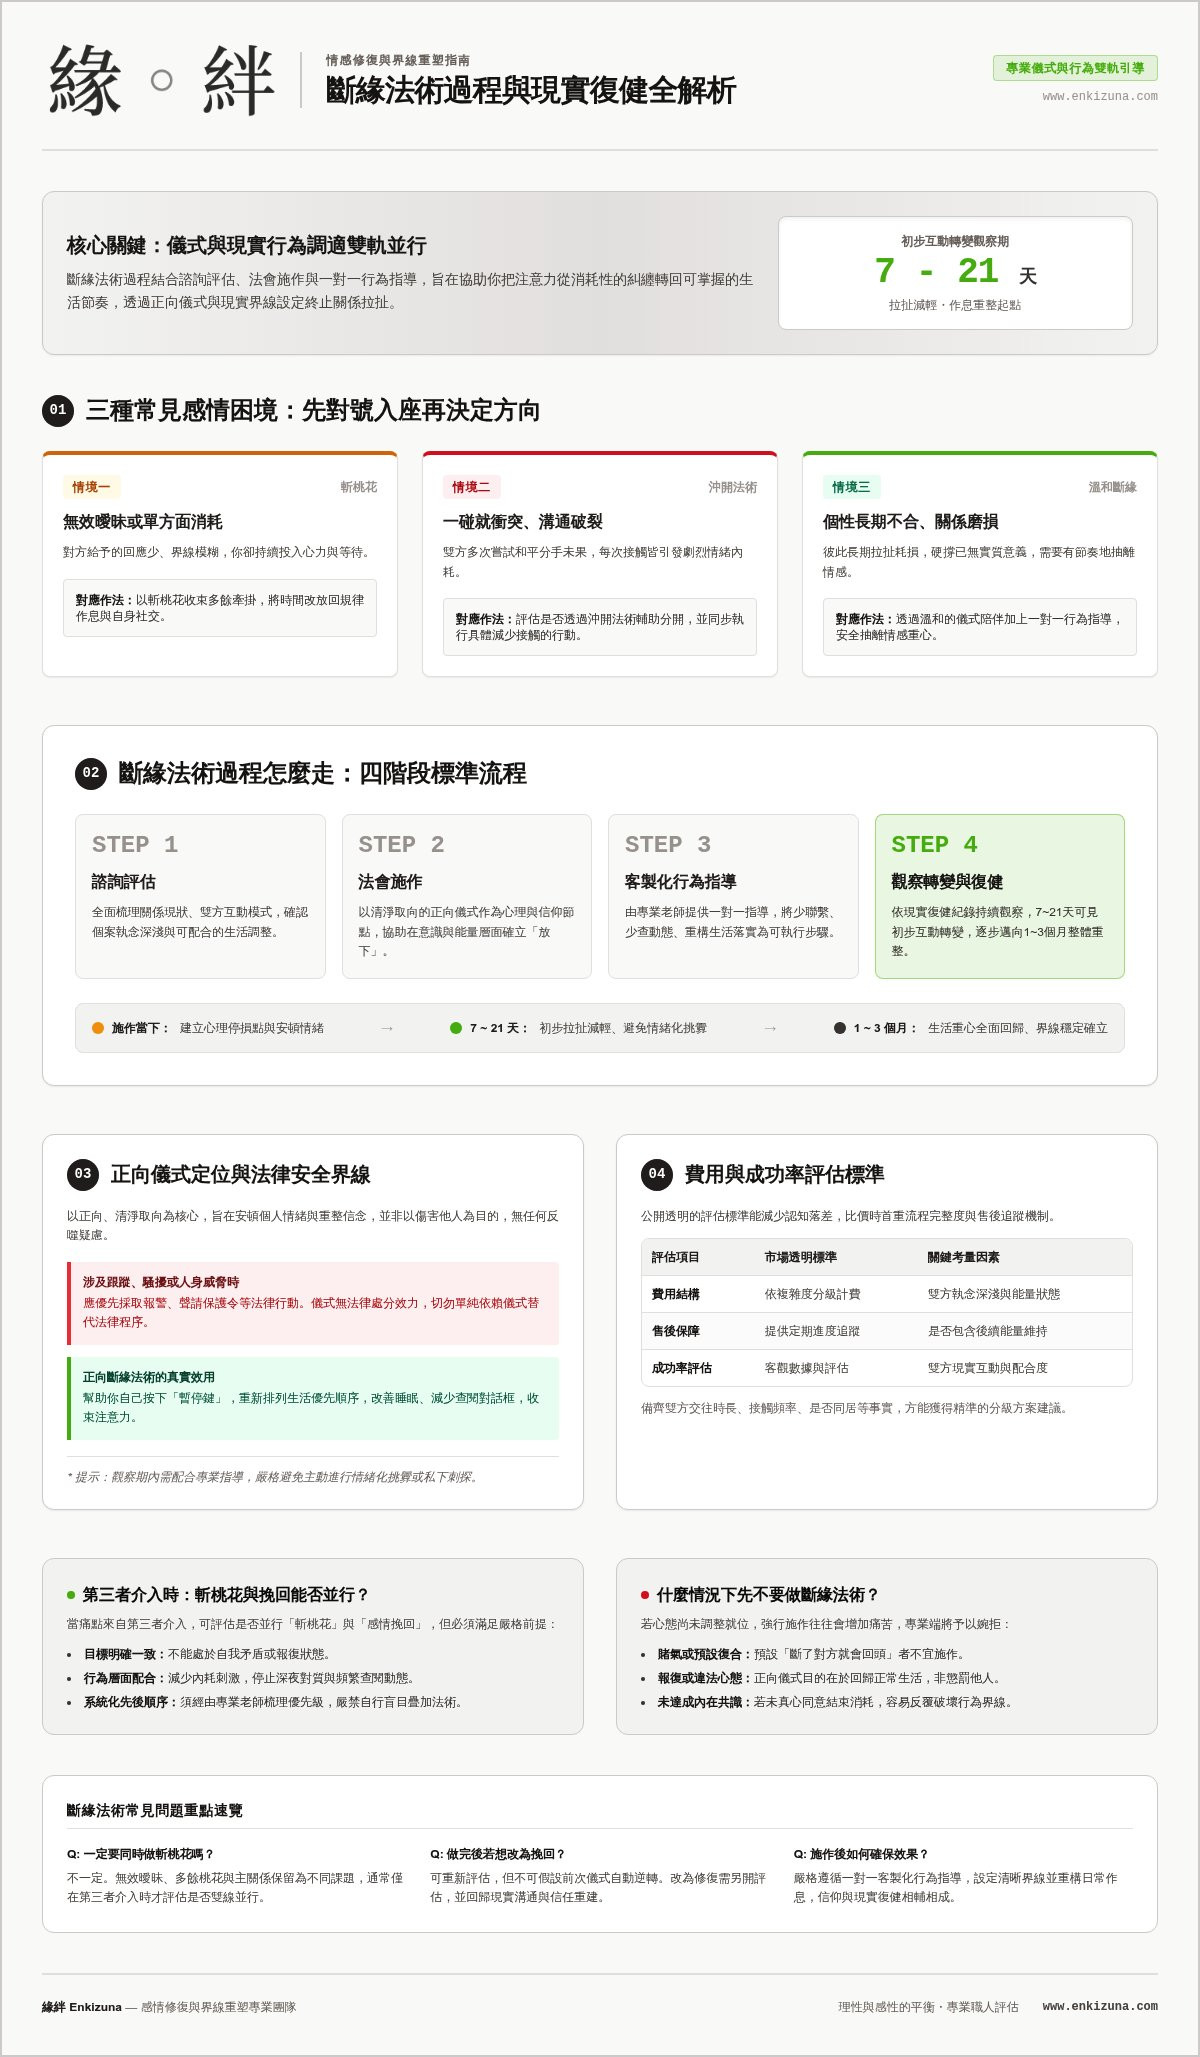Click the 市場透明標準 column header
This screenshot has width=1200, height=2057.
click(x=801, y=1257)
